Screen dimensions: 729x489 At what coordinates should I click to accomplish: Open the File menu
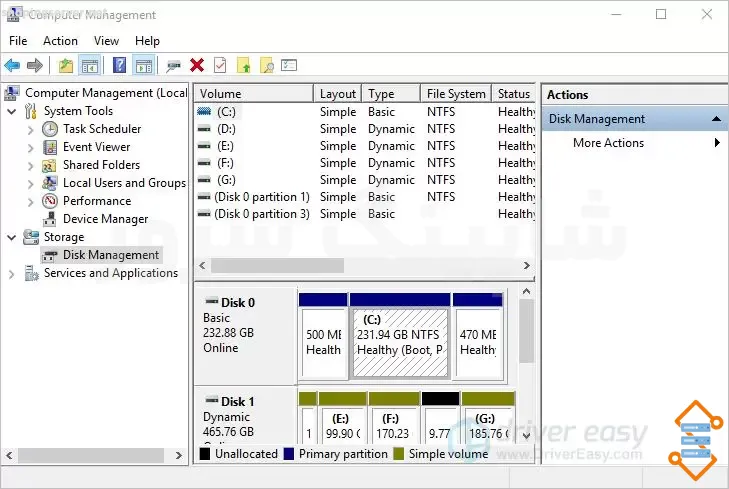tap(18, 41)
